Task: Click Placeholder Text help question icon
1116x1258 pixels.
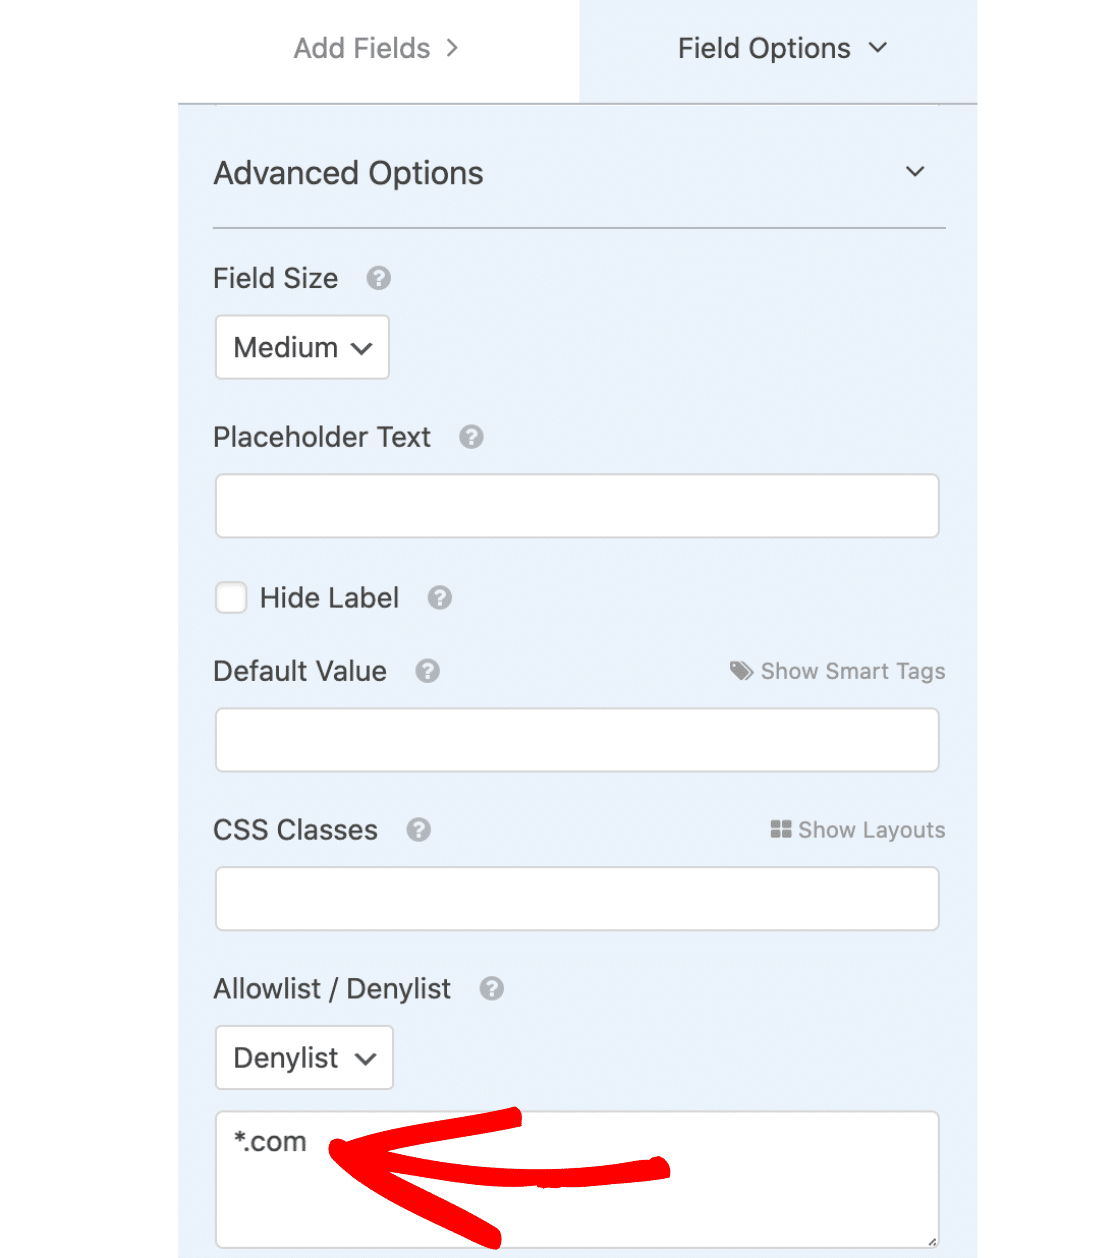Action: [x=471, y=437]
